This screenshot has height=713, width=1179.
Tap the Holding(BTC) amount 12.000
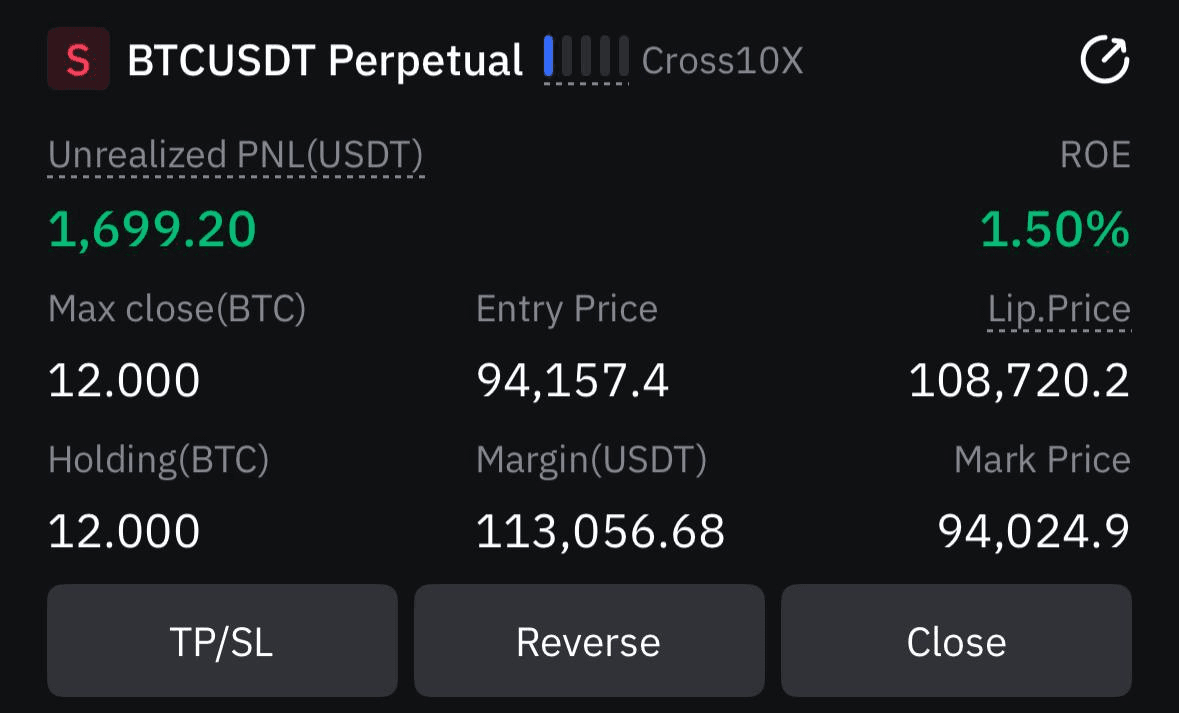pos(124,531)
